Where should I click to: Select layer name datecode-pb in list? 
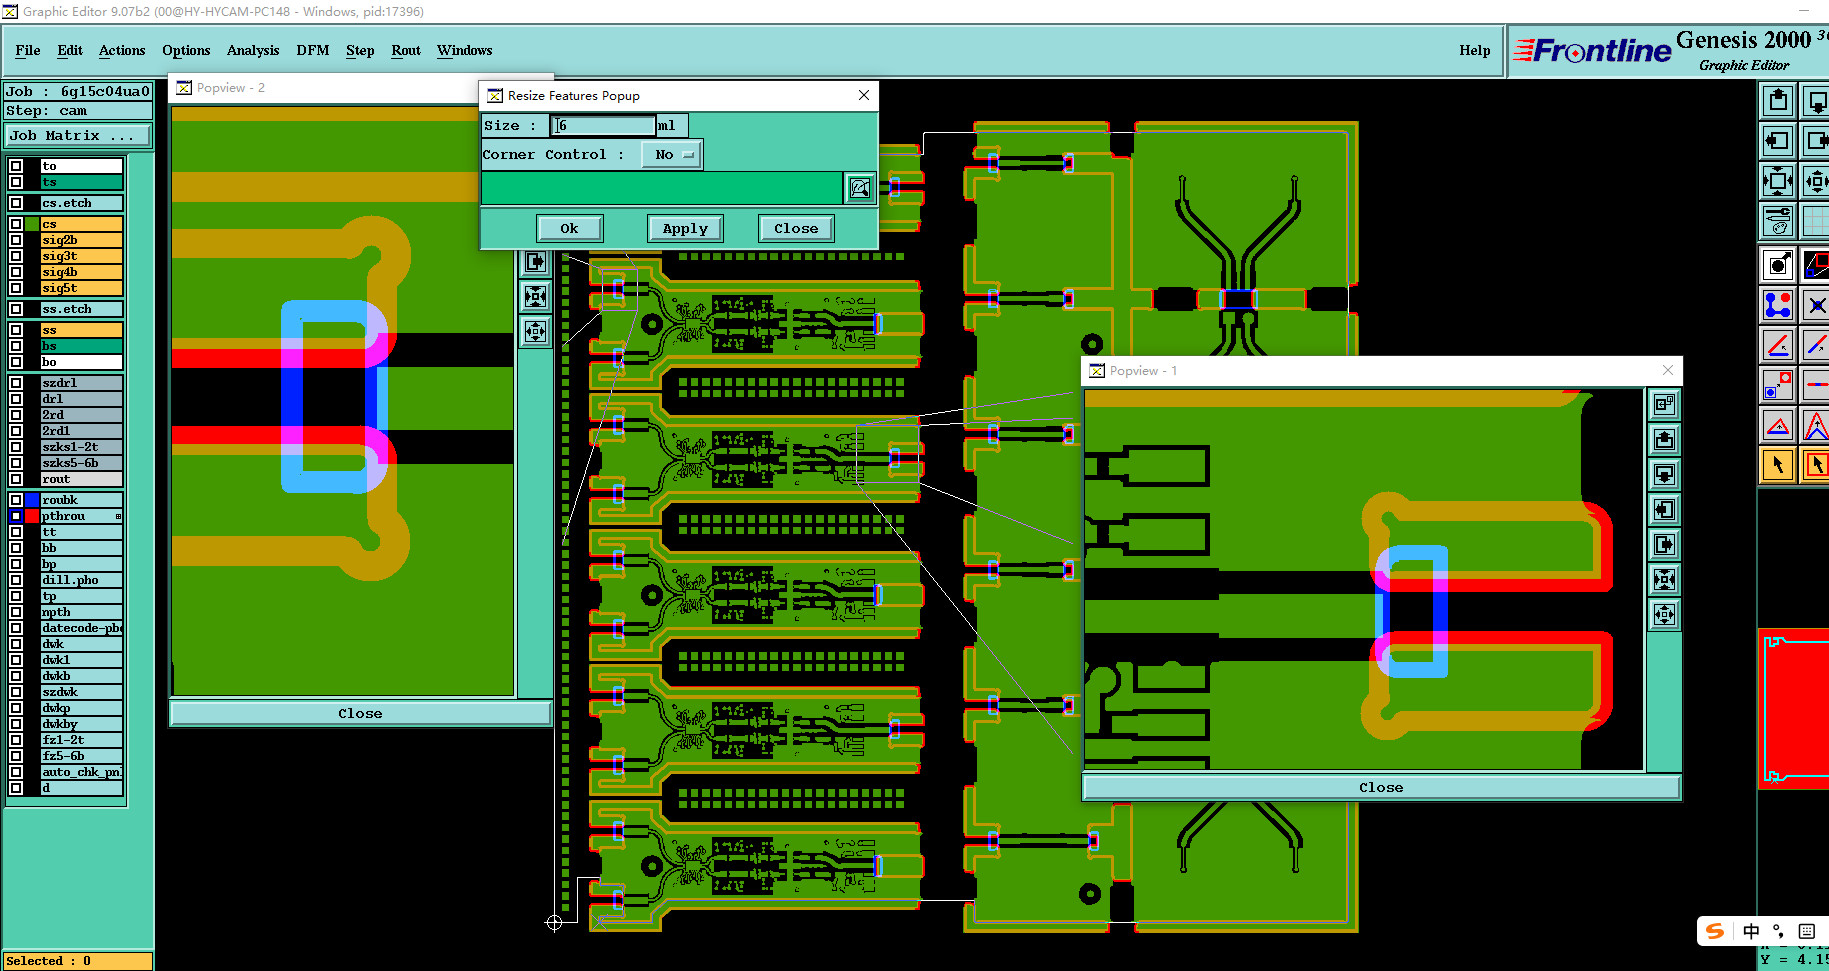(82, 628)
